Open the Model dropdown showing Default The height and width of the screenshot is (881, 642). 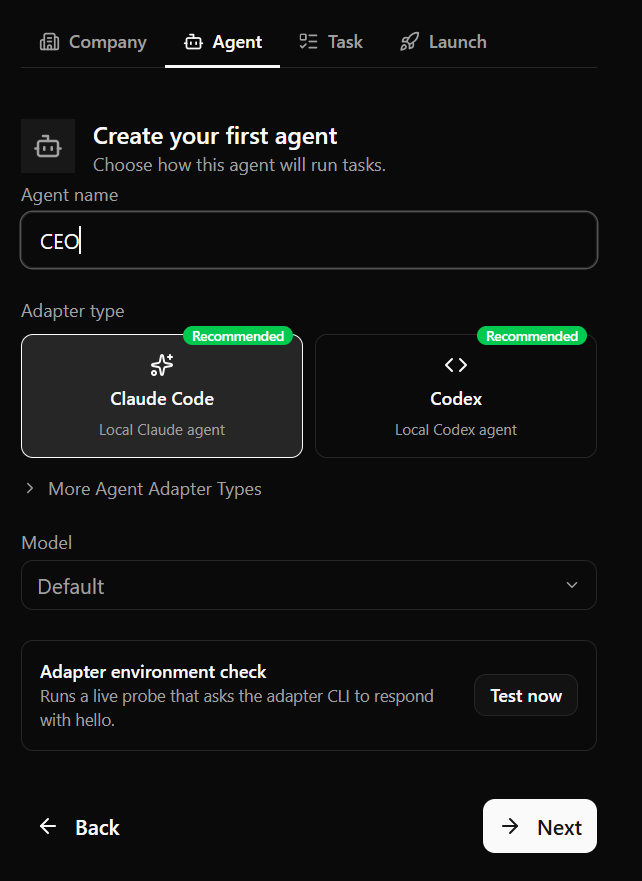(x=309, y=585)
